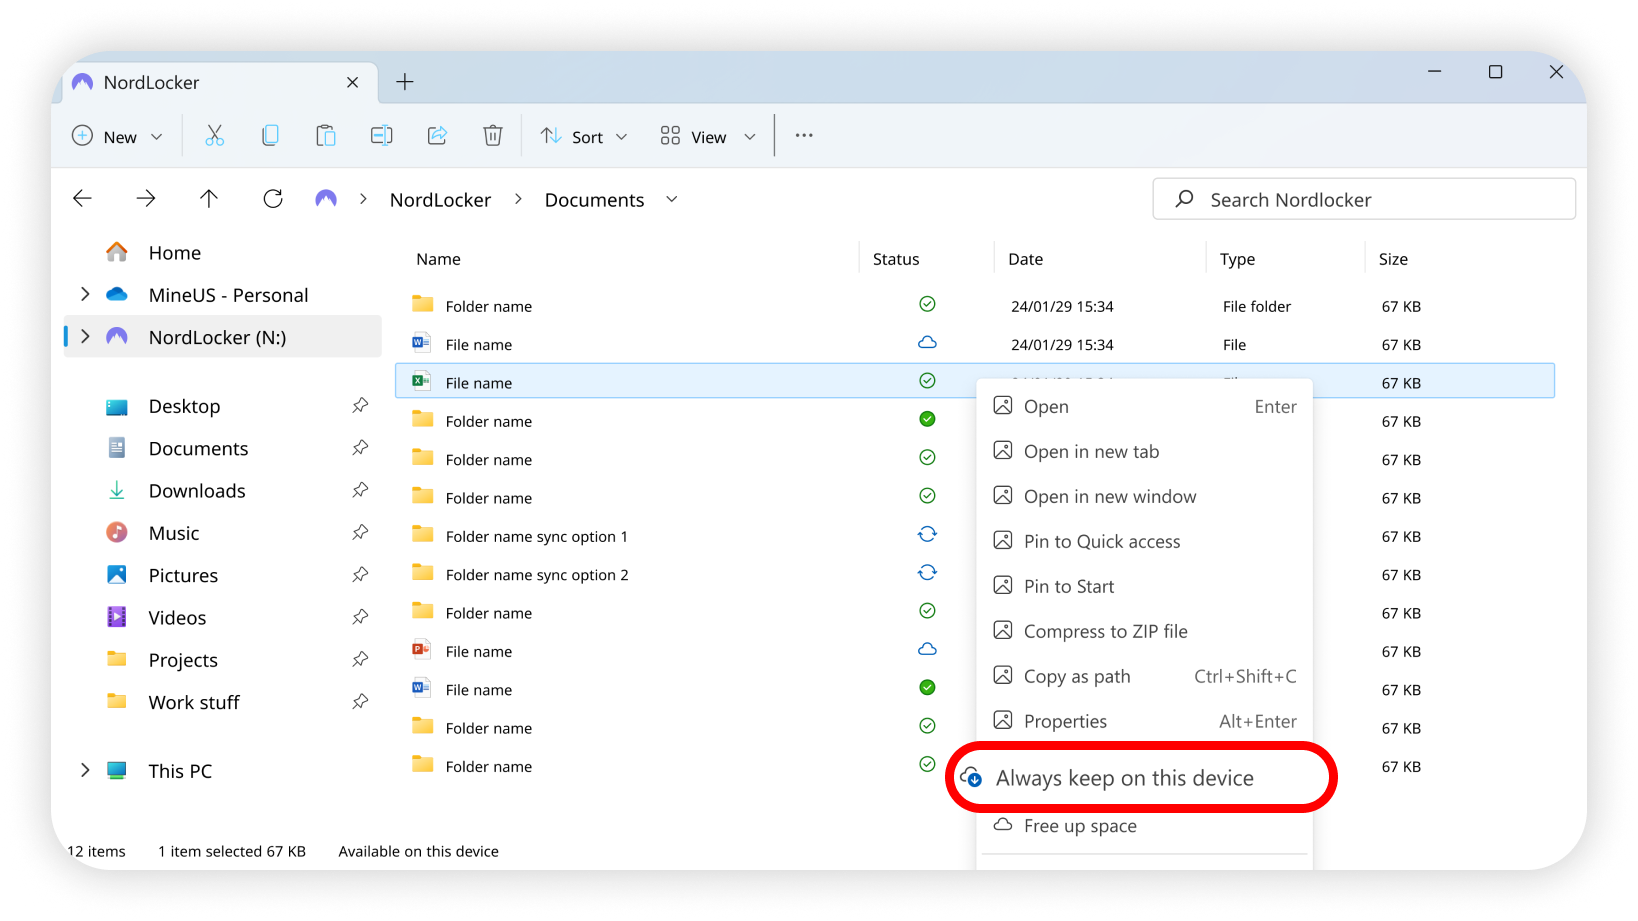Refresh the folder view
Image resolution: width=1638 pixels, height=921 pixels.
coord(273,199)
